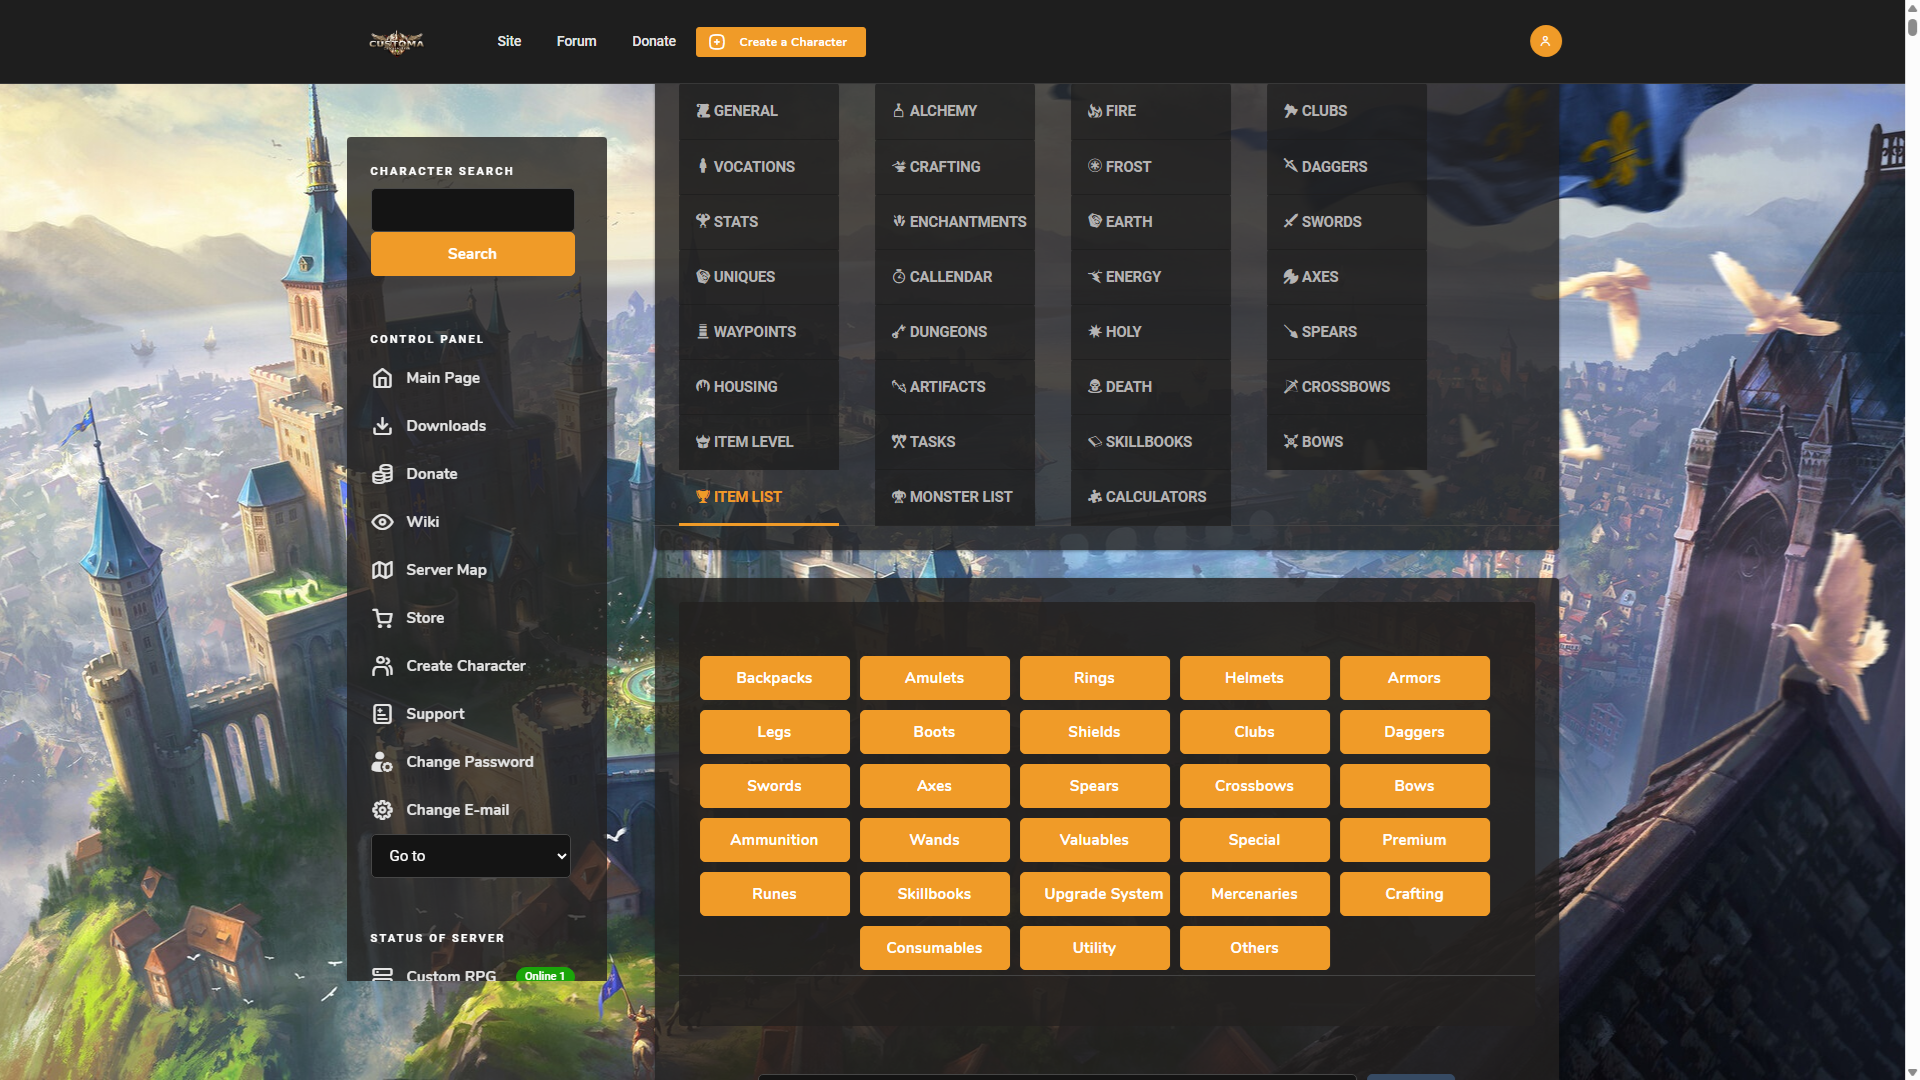1920x1080 pixels.
Task: Click the Create a Character header button
Action: click(781, 42)
